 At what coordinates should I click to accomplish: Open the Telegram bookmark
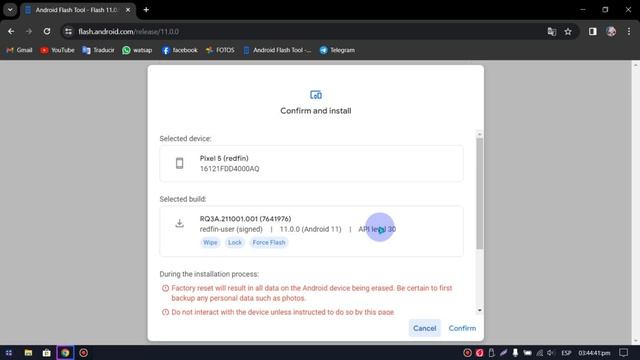(337, 50)
